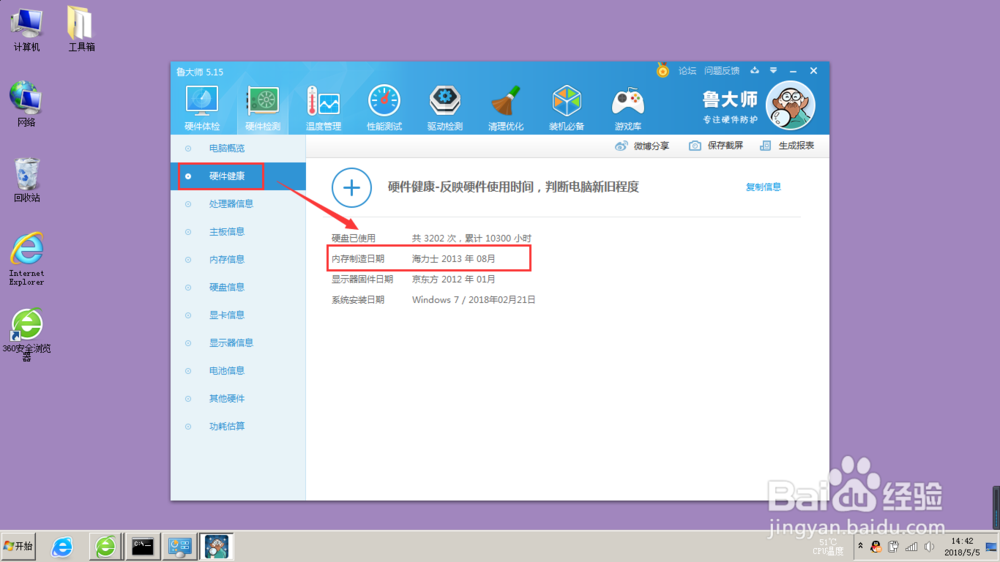Expand hidden system tray icons
Screen dimensions: 1000x562
(860, 546)
